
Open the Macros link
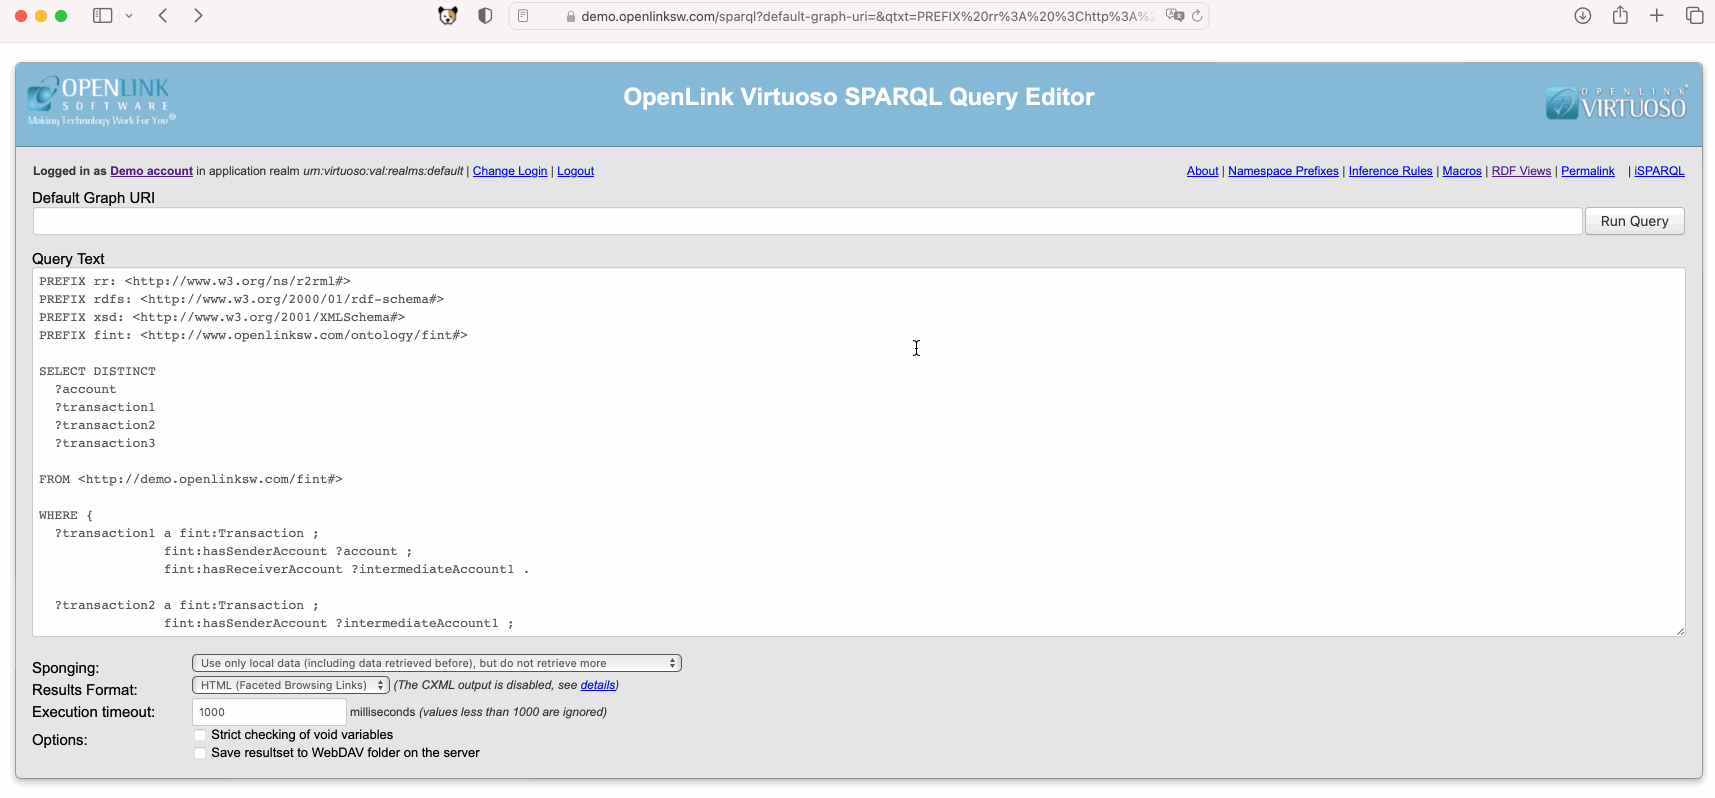tap(1461, 171)
